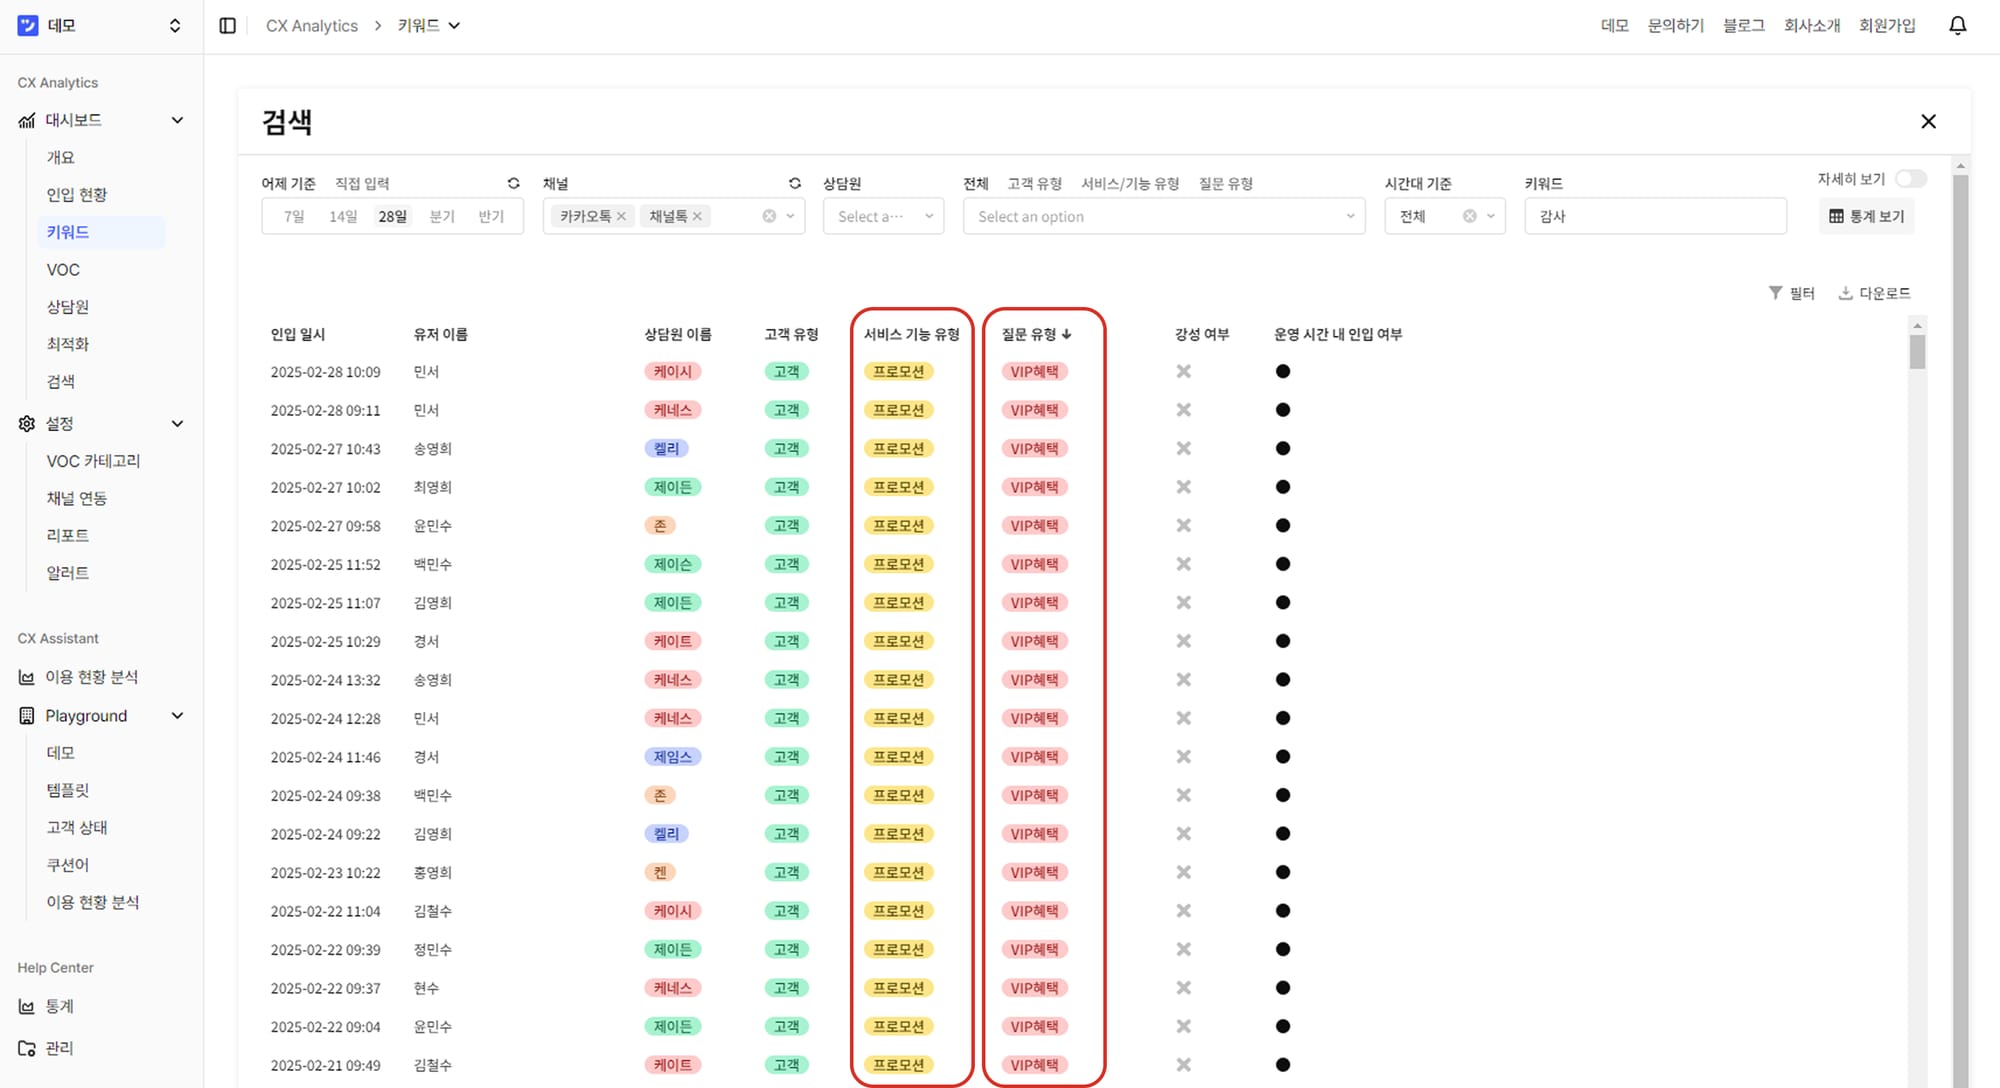This screenshot has height=1088, width=2000.
Task: Switch to the 고객 유형 tab
Action: tap(1034, 183)
